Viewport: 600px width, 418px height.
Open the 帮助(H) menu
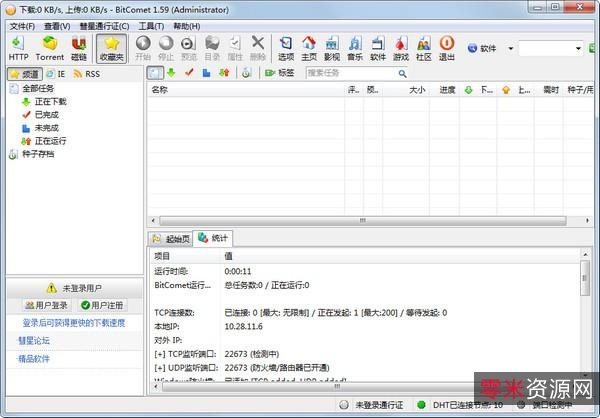pyautogui.click(x=187, y=26)
